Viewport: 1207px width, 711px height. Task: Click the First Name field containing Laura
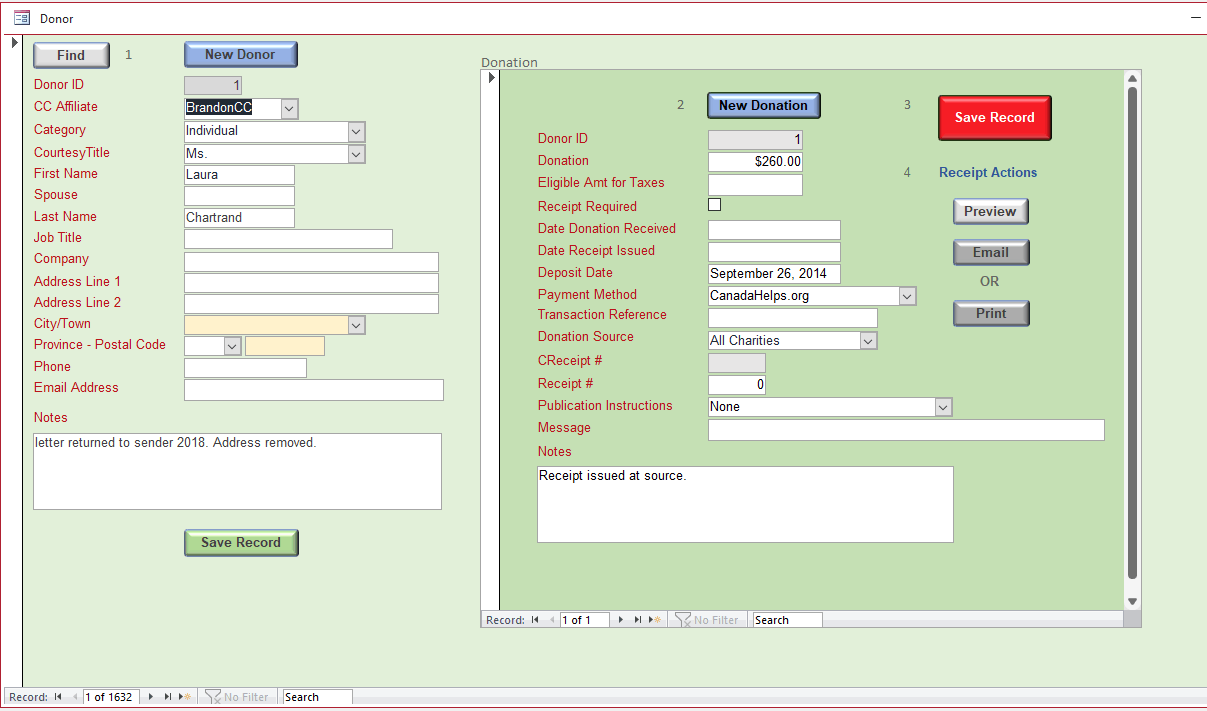coord(239,175)
